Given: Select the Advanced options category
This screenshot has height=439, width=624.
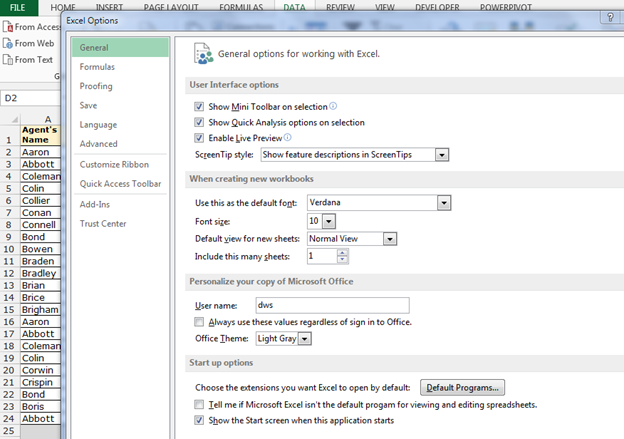Looking at the screenshot, I should click(x=120, y=144).
